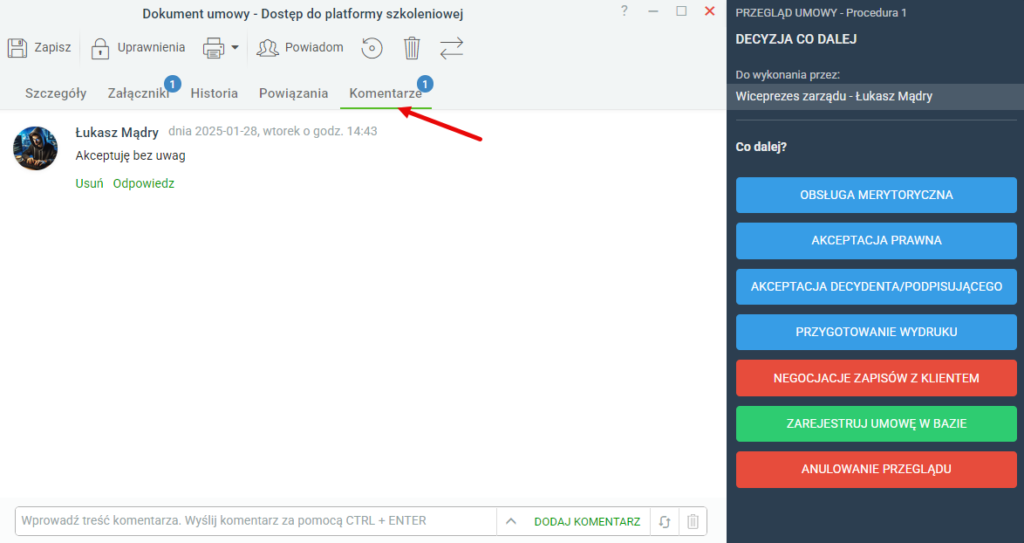Click the trash delete icon in toolbar
The image size is (1024, 543).
(x=411, y=48)
